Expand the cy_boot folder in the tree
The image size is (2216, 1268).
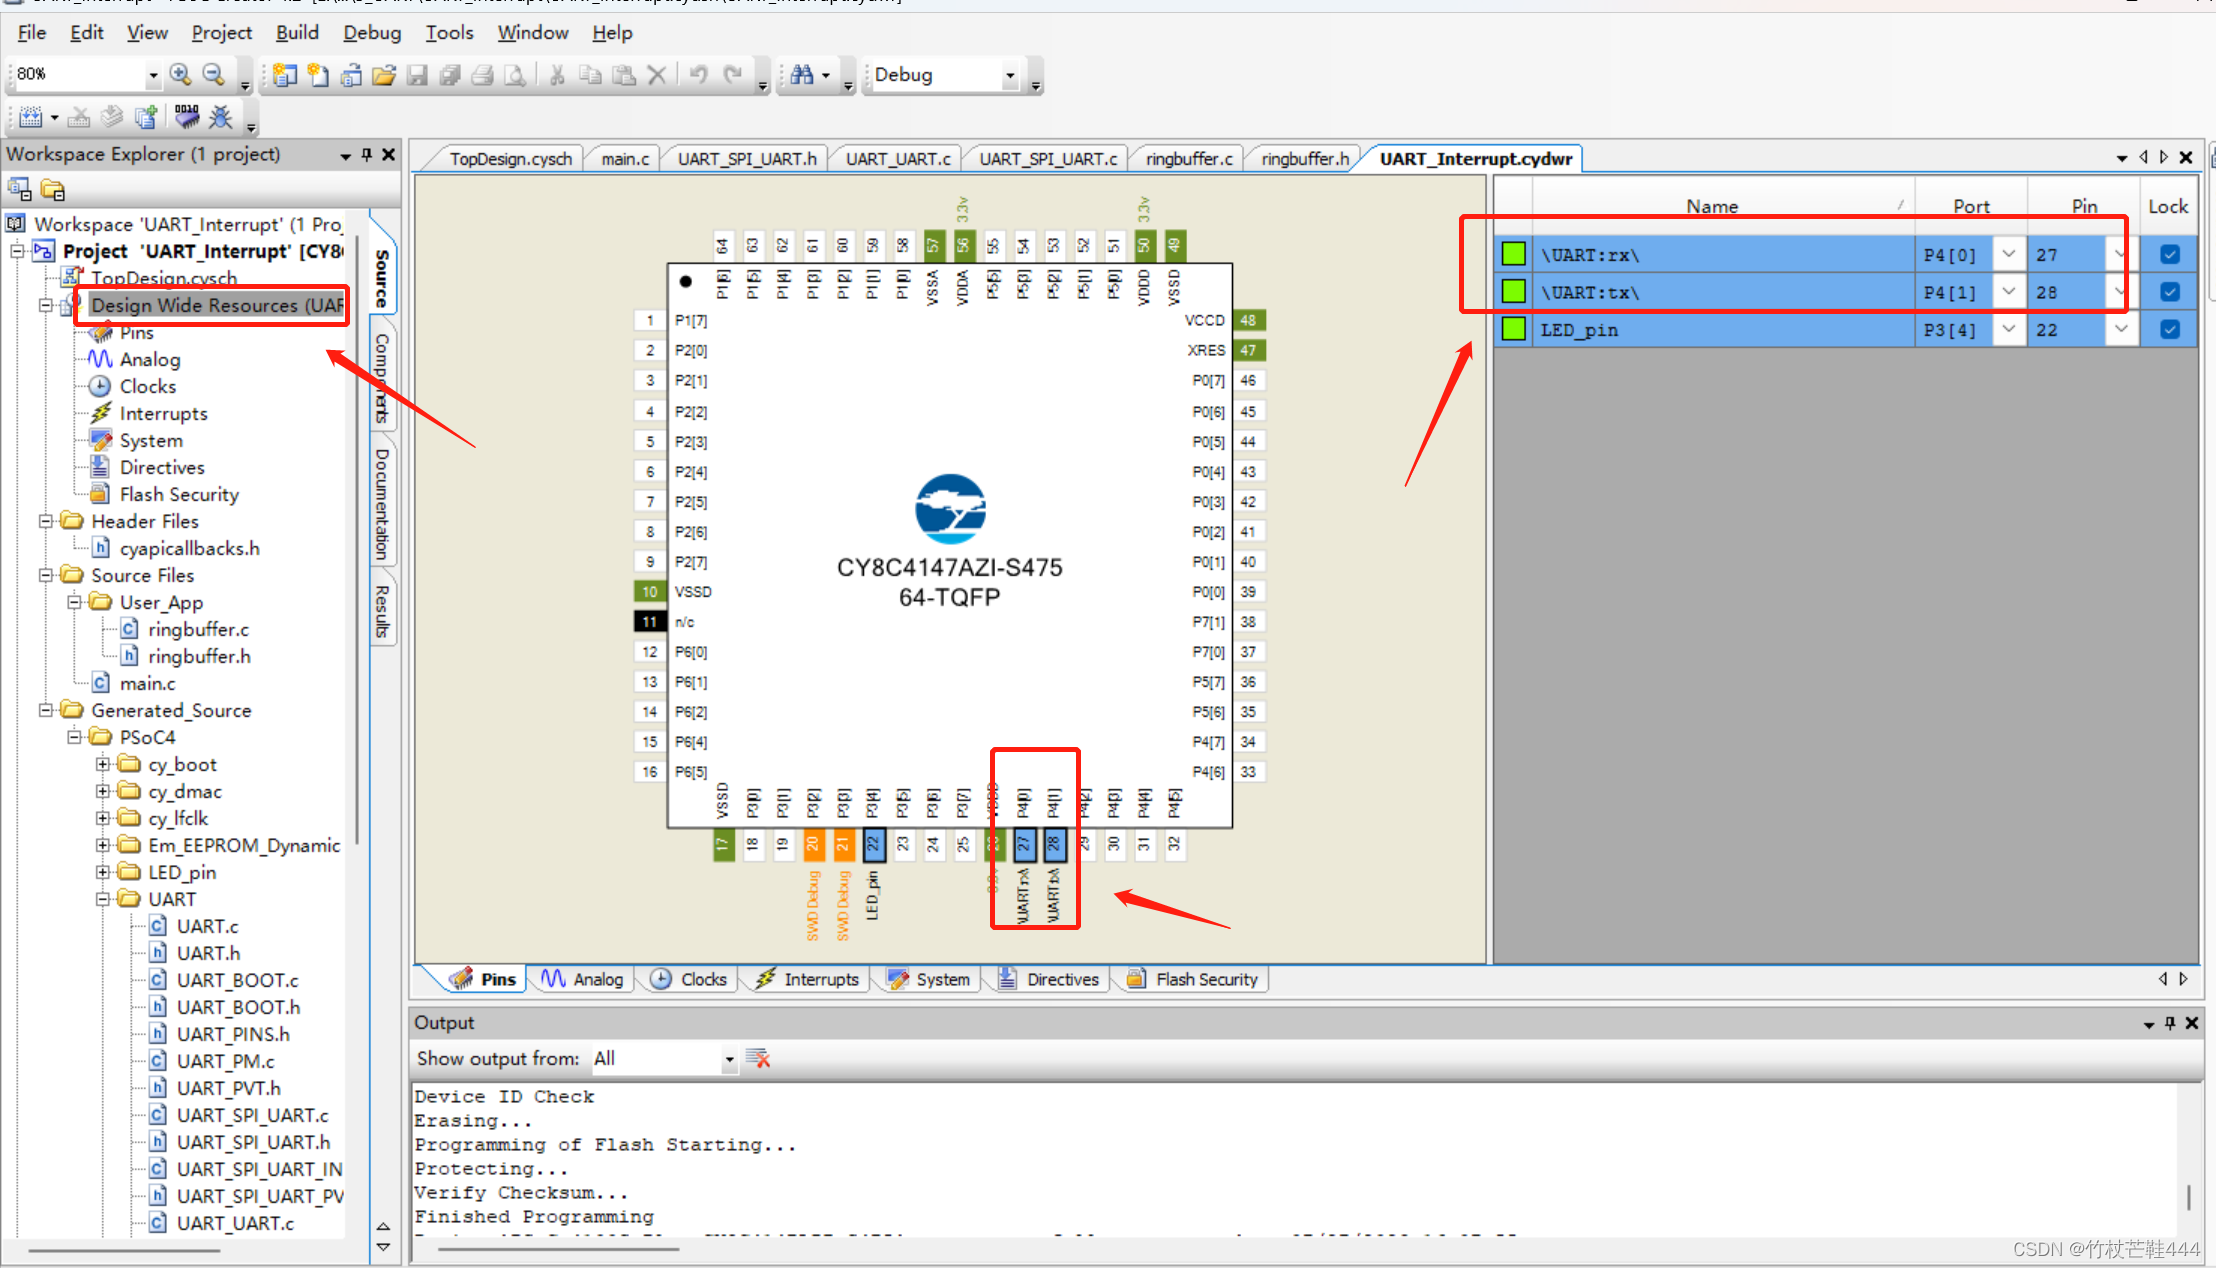click(104, 764)
